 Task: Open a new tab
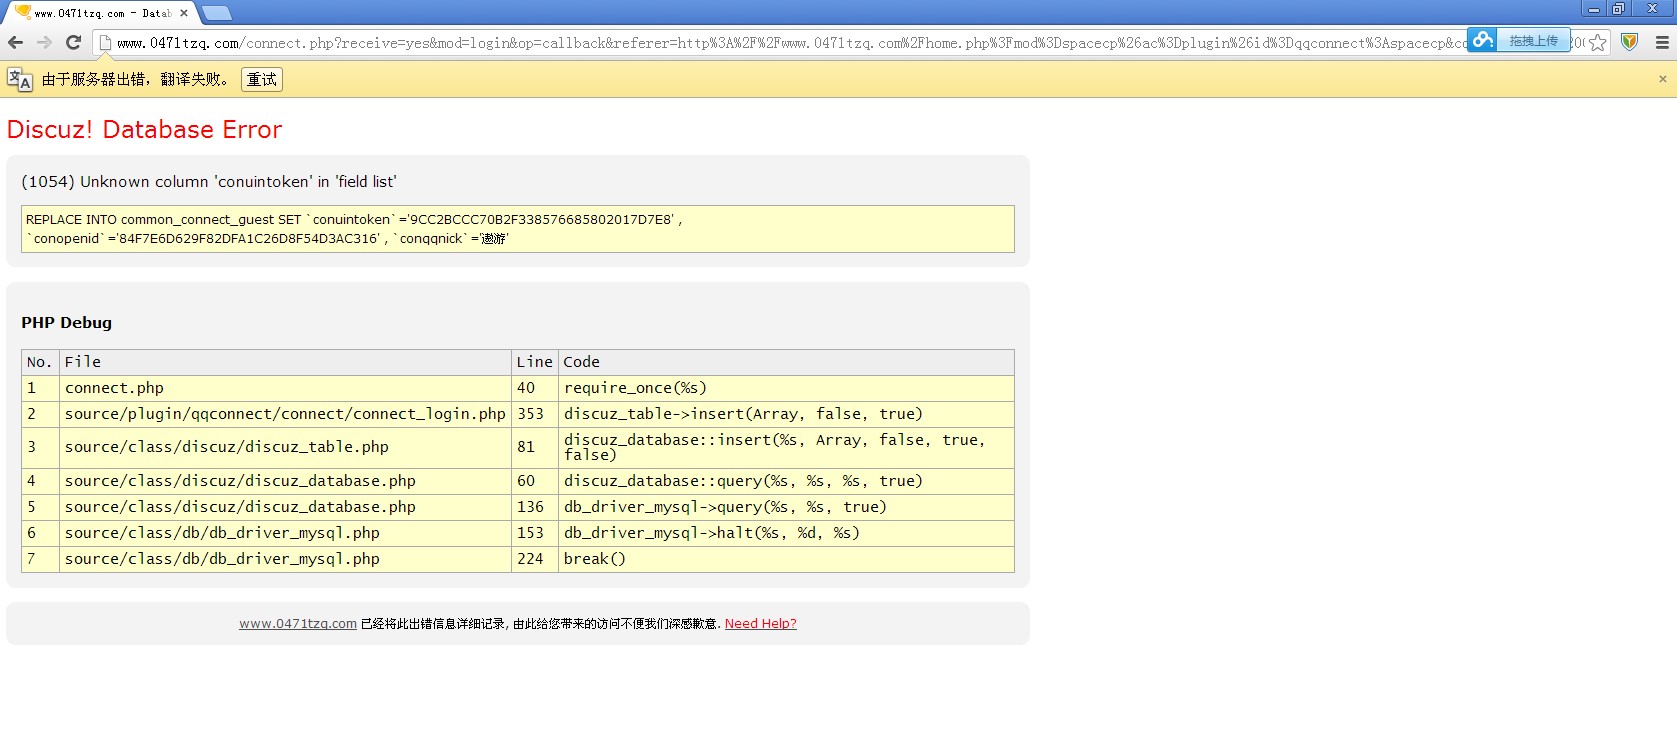click(x=217, y=13)
